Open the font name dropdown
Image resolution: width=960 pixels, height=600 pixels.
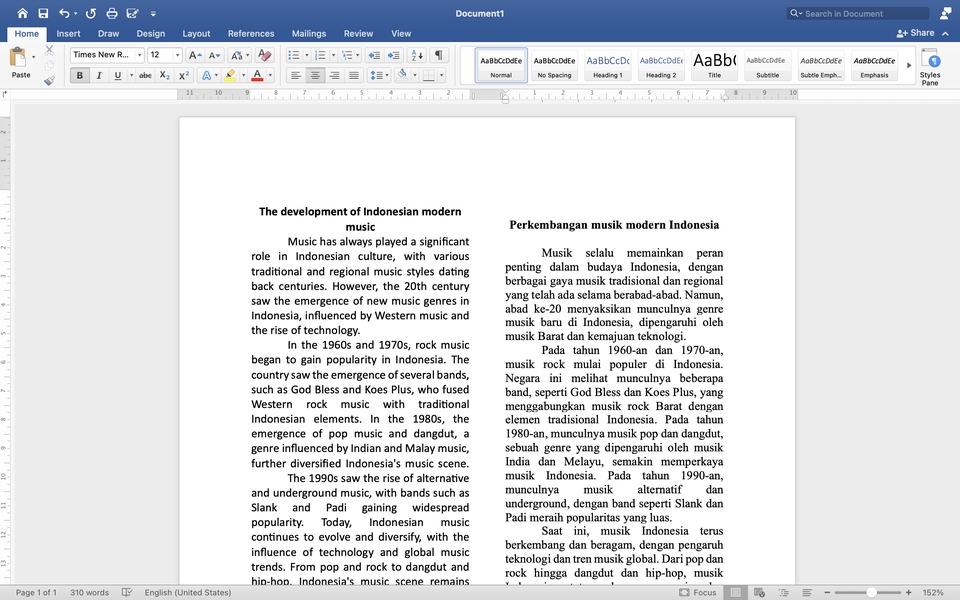coord(140,55)
